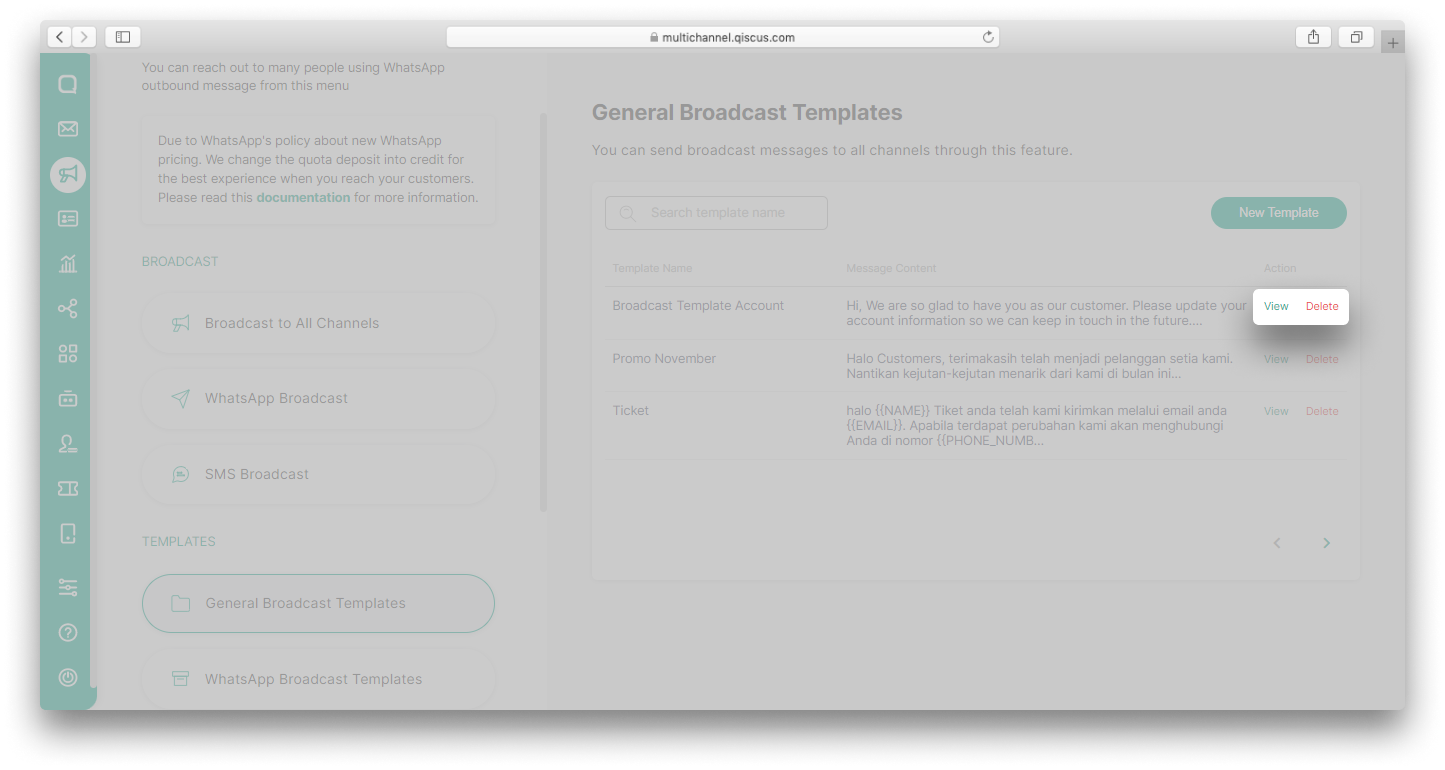Click the Message Content column header
The height and width of the screenshot is (770, 1445).
(x=891, y=268)
